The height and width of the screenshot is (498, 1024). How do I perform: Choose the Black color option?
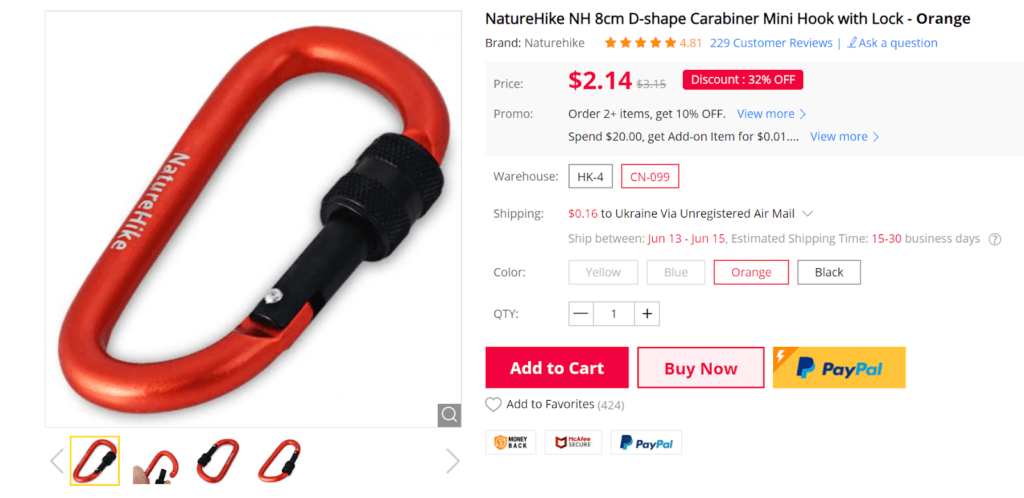coord(829,272)
